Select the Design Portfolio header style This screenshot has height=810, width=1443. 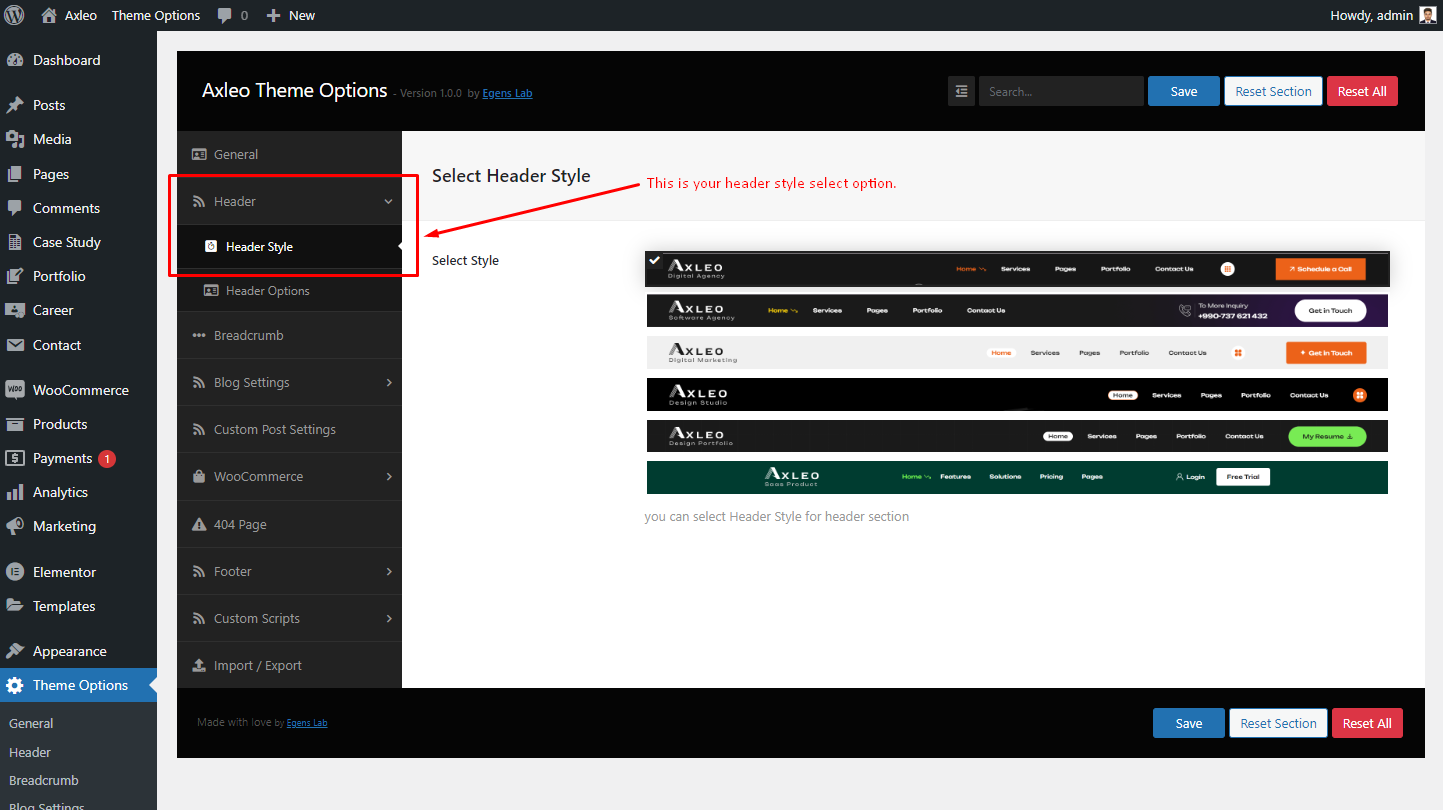coord(1017,436)
